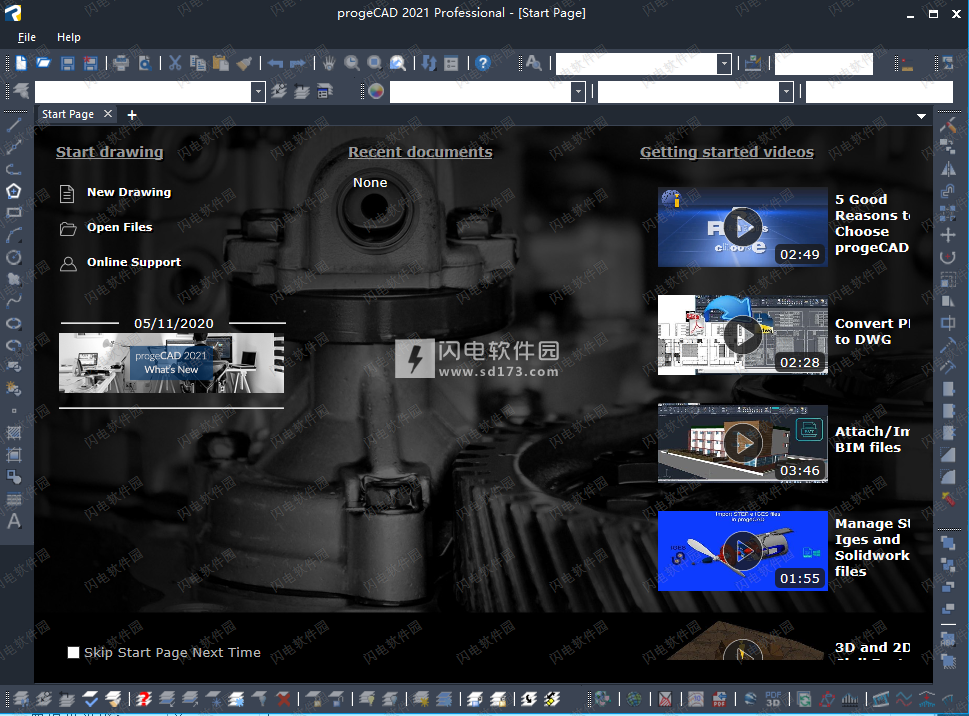Click New Drawing link

pos(129,192)
